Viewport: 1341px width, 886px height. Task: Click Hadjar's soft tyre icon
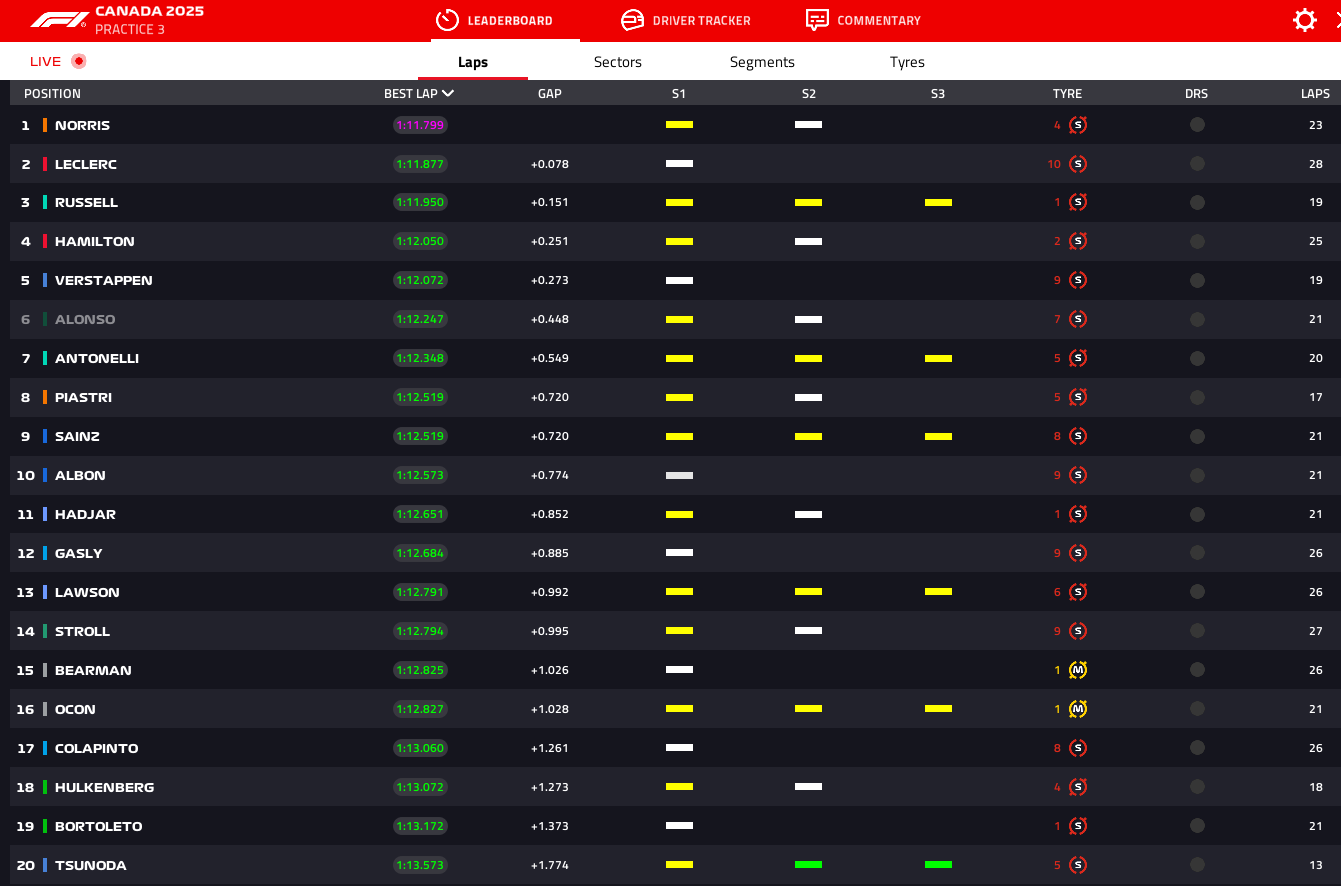pos(1077,514)
